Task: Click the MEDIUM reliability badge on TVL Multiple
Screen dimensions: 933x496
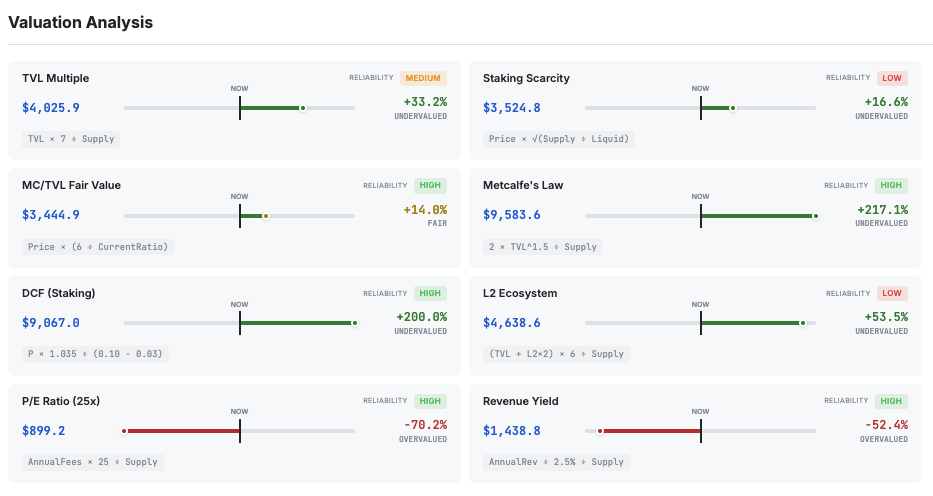Action: pos(423,78)
